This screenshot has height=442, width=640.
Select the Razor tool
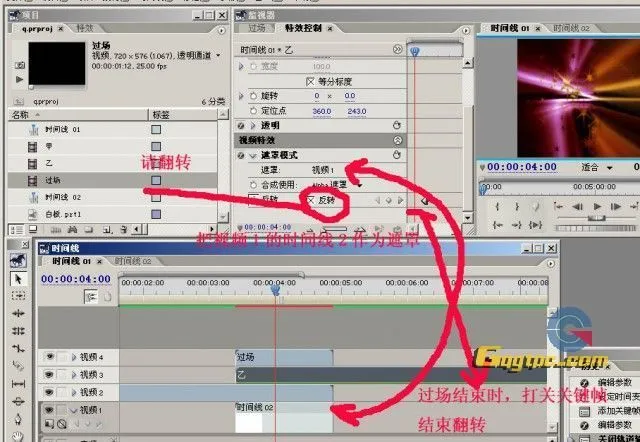click(19, 365)
